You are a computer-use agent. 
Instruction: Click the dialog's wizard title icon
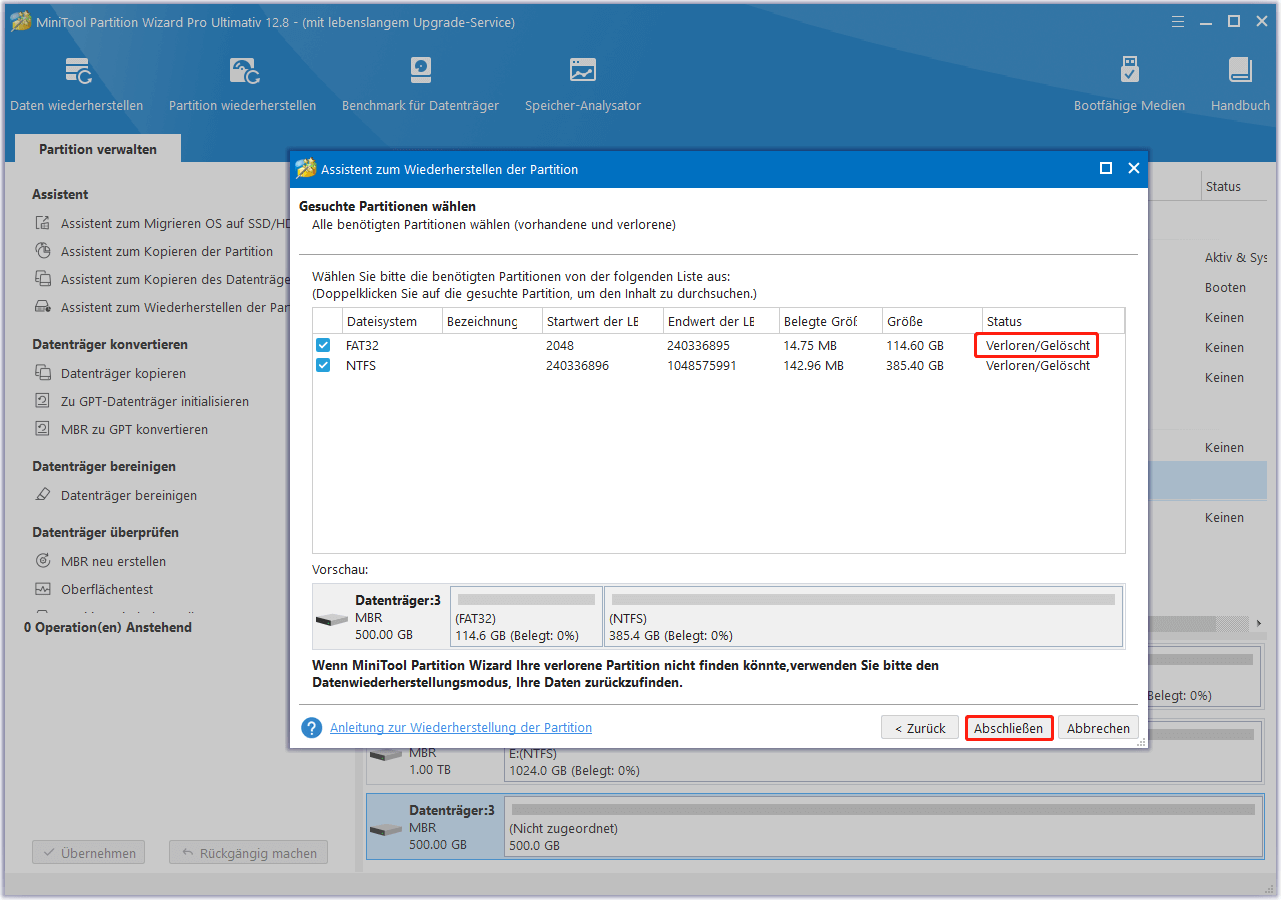tap(305, 169)
